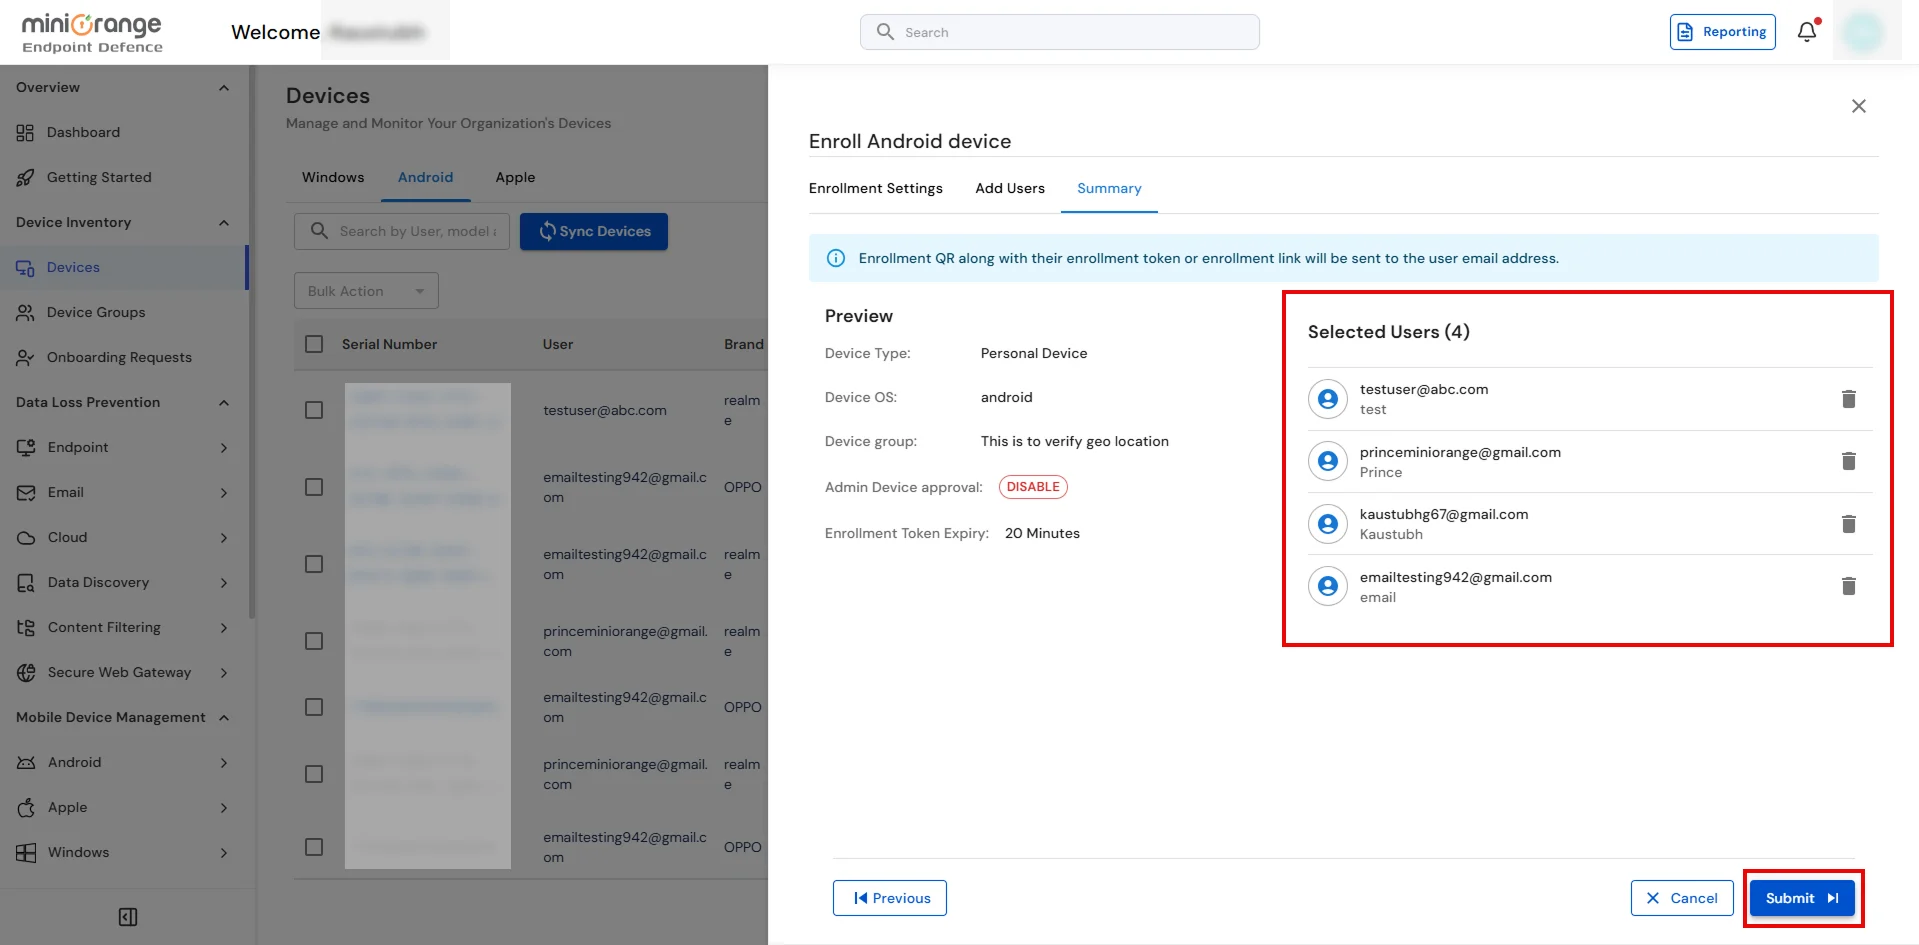Open the Add Users tab
The image size is (1919, 945).
coord(1010,188)
